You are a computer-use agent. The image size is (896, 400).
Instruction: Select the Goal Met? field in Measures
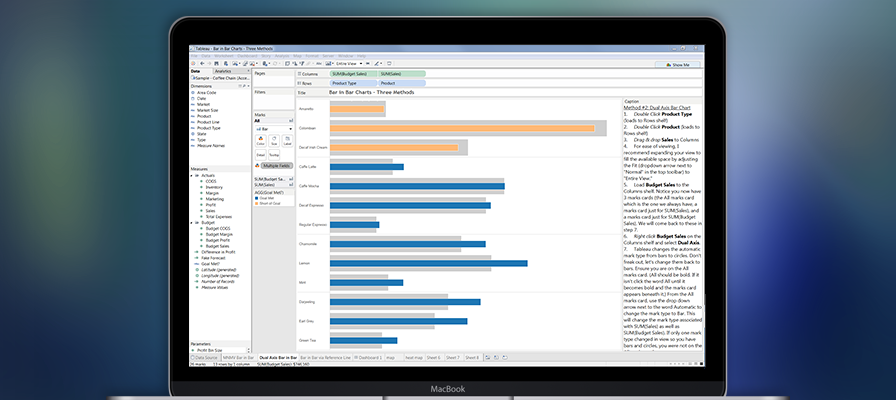tap(210, 263)
